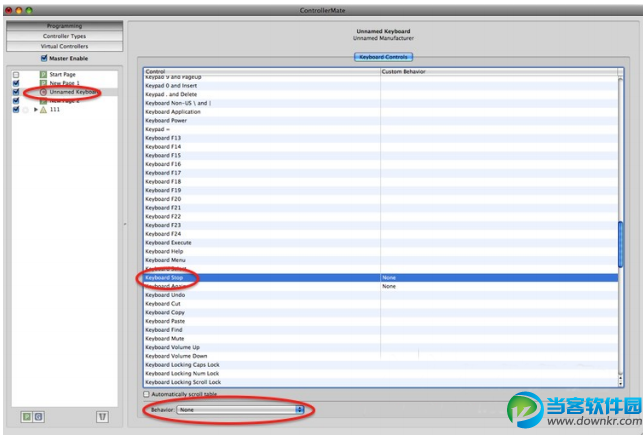
Task: Open the Behavior dropdown menu
Action: 240,410
